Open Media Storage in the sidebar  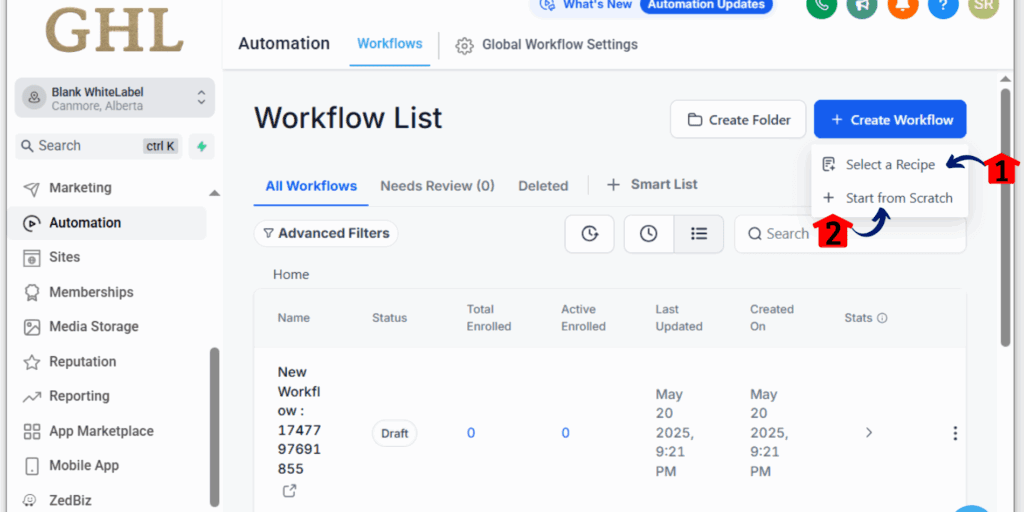coord(94,327)
